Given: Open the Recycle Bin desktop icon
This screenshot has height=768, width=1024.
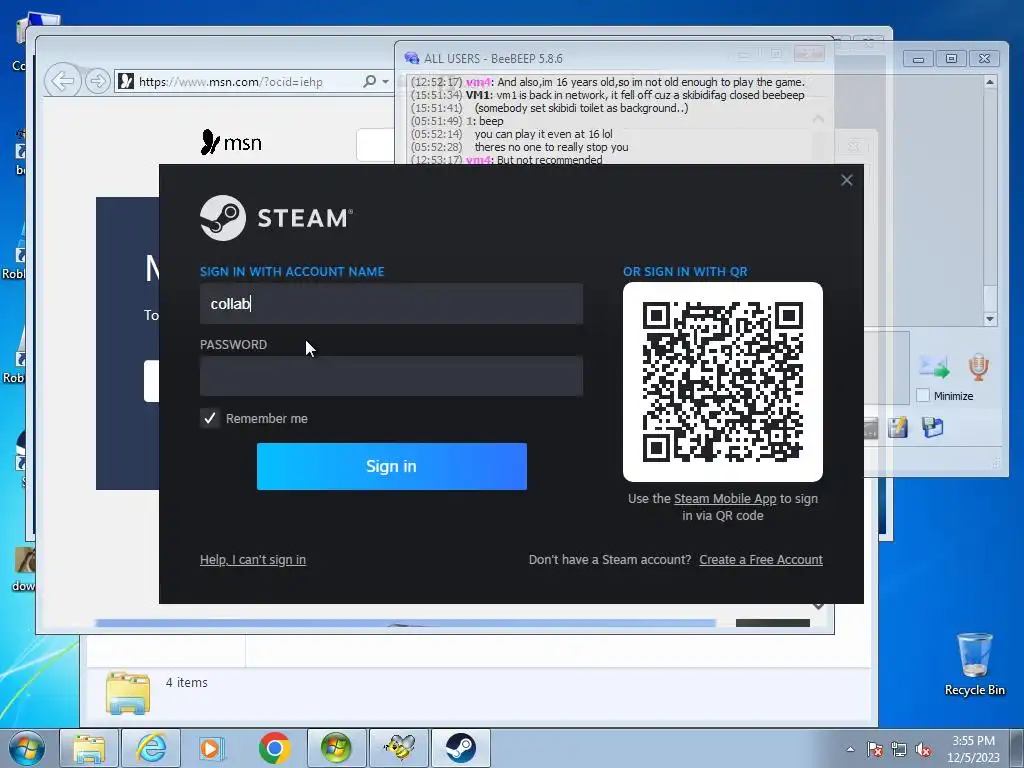Looking at the screenshot, I should 974,664.
